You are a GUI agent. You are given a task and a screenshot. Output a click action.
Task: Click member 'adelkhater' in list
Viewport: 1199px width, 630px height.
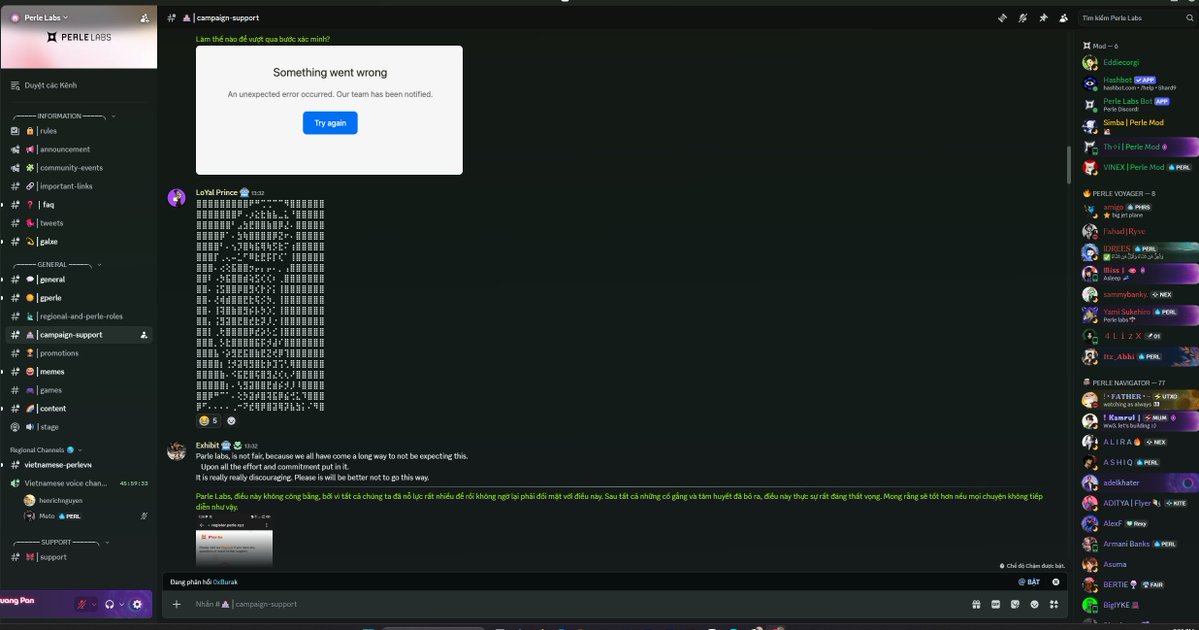[x=1139, y=483]
